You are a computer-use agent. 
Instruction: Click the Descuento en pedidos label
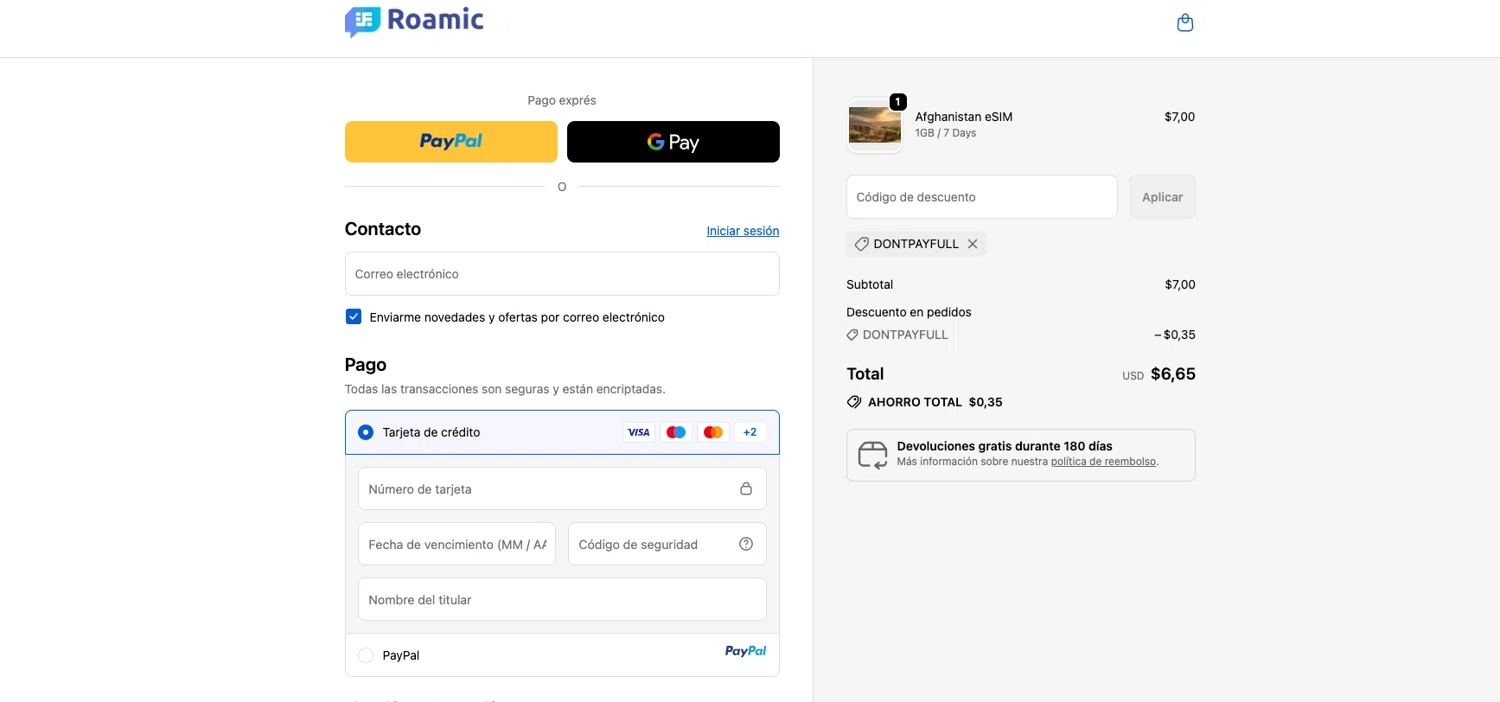(x=909, y=312)
